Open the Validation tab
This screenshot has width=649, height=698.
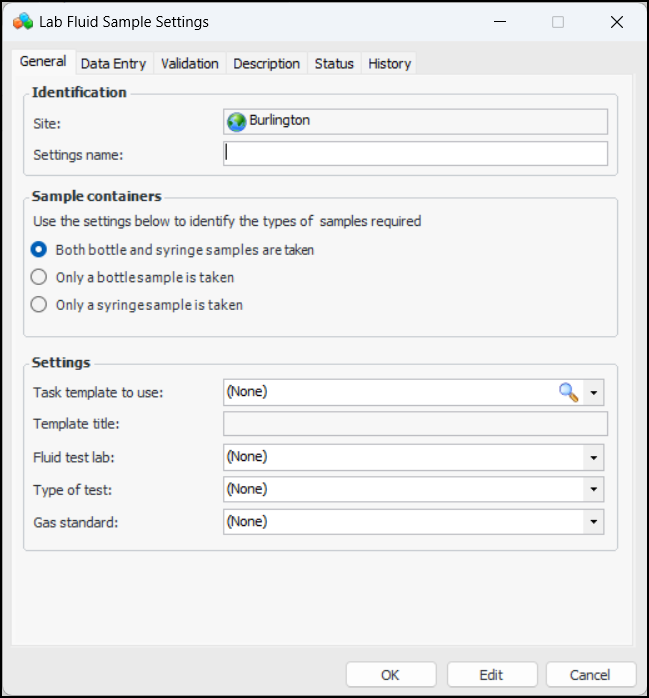click(189, 63)
